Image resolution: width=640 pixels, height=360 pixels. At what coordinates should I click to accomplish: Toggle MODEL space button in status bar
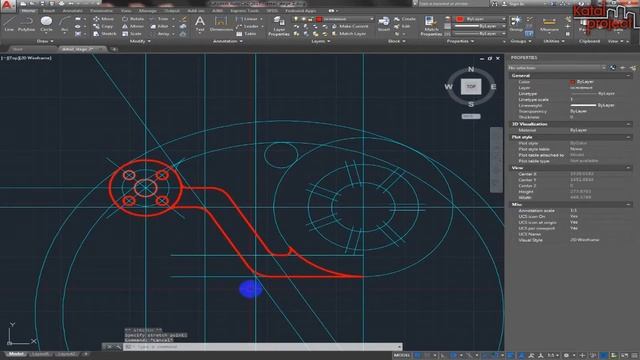[401, 355]
